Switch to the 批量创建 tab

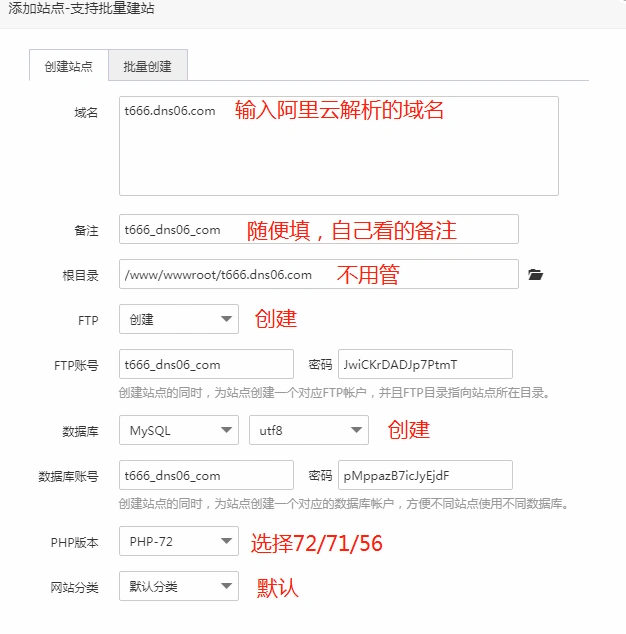148,66
